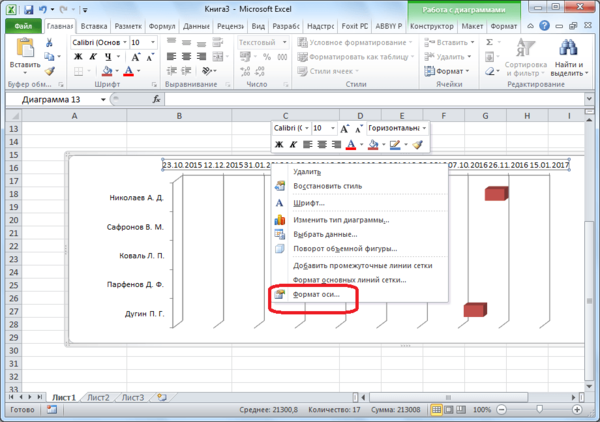Switch to Page Layout view in status bar

pyautogui.click(x=449, y=410)
